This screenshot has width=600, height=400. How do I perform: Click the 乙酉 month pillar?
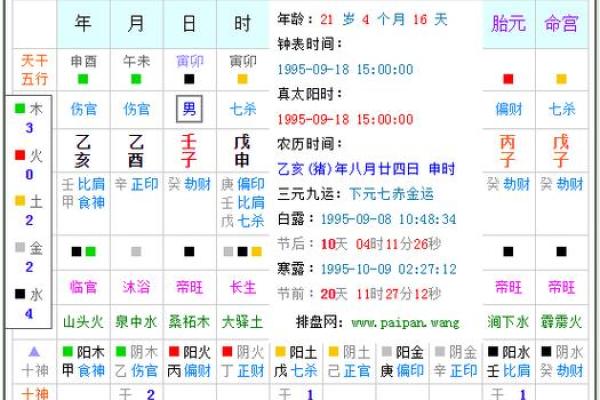[x=136, y=151]
